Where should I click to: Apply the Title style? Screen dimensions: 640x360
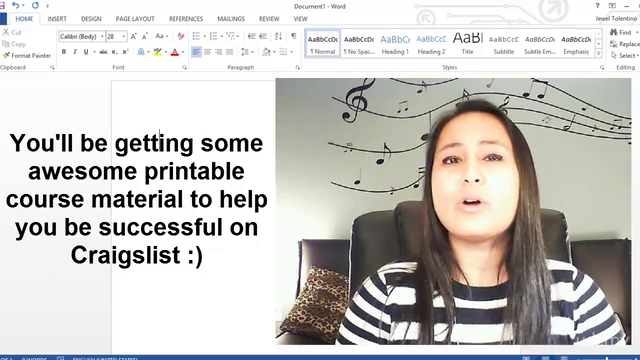pyautogui.click(x=468, y=44)
